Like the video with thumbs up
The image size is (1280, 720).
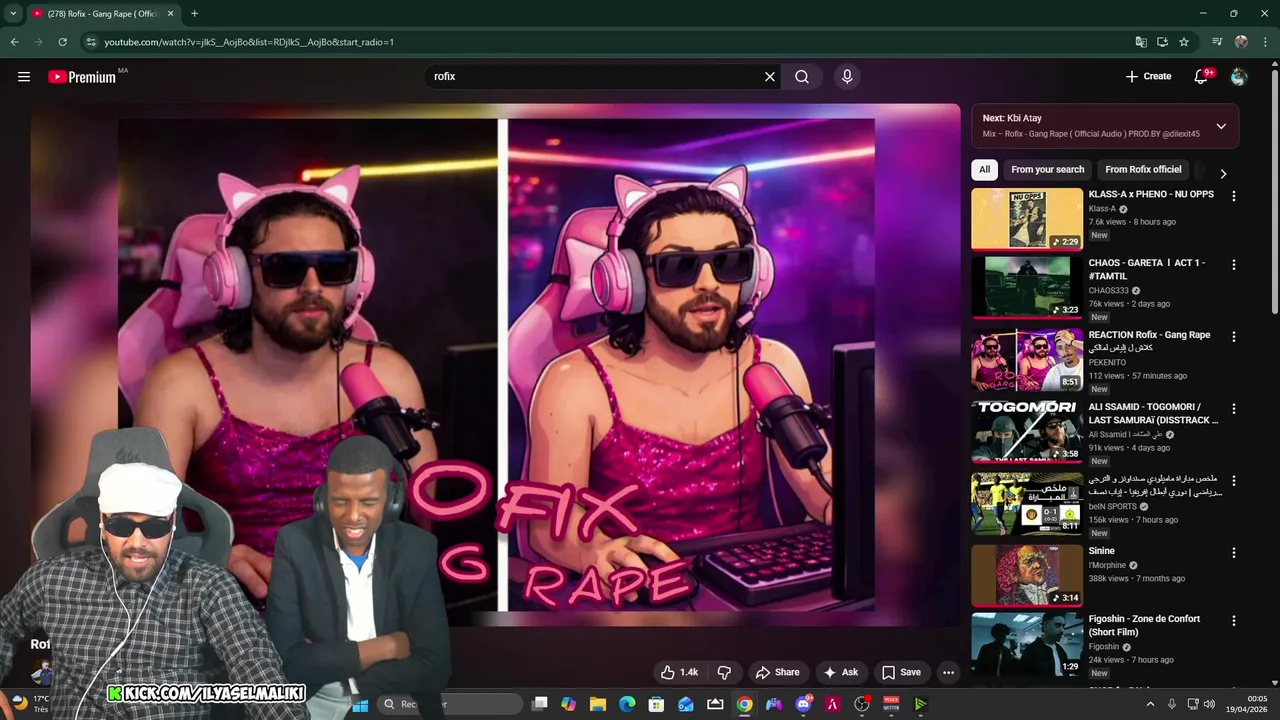[x=679, y=672]
